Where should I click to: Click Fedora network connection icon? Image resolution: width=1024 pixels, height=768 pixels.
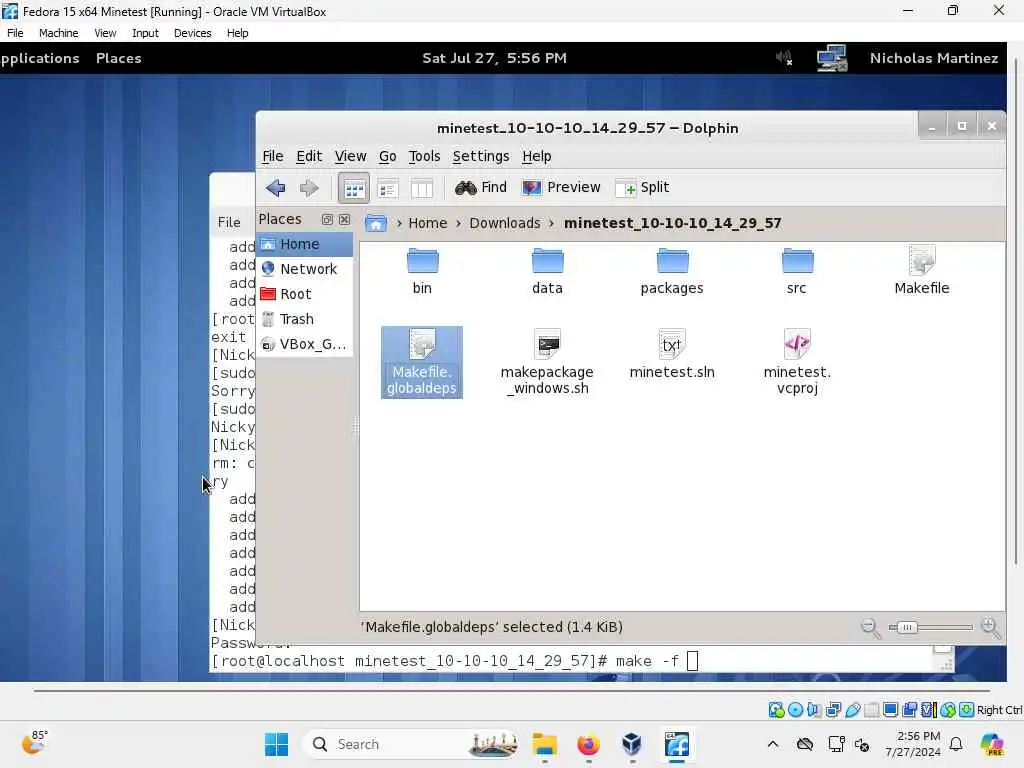click(x=832, y=58)
